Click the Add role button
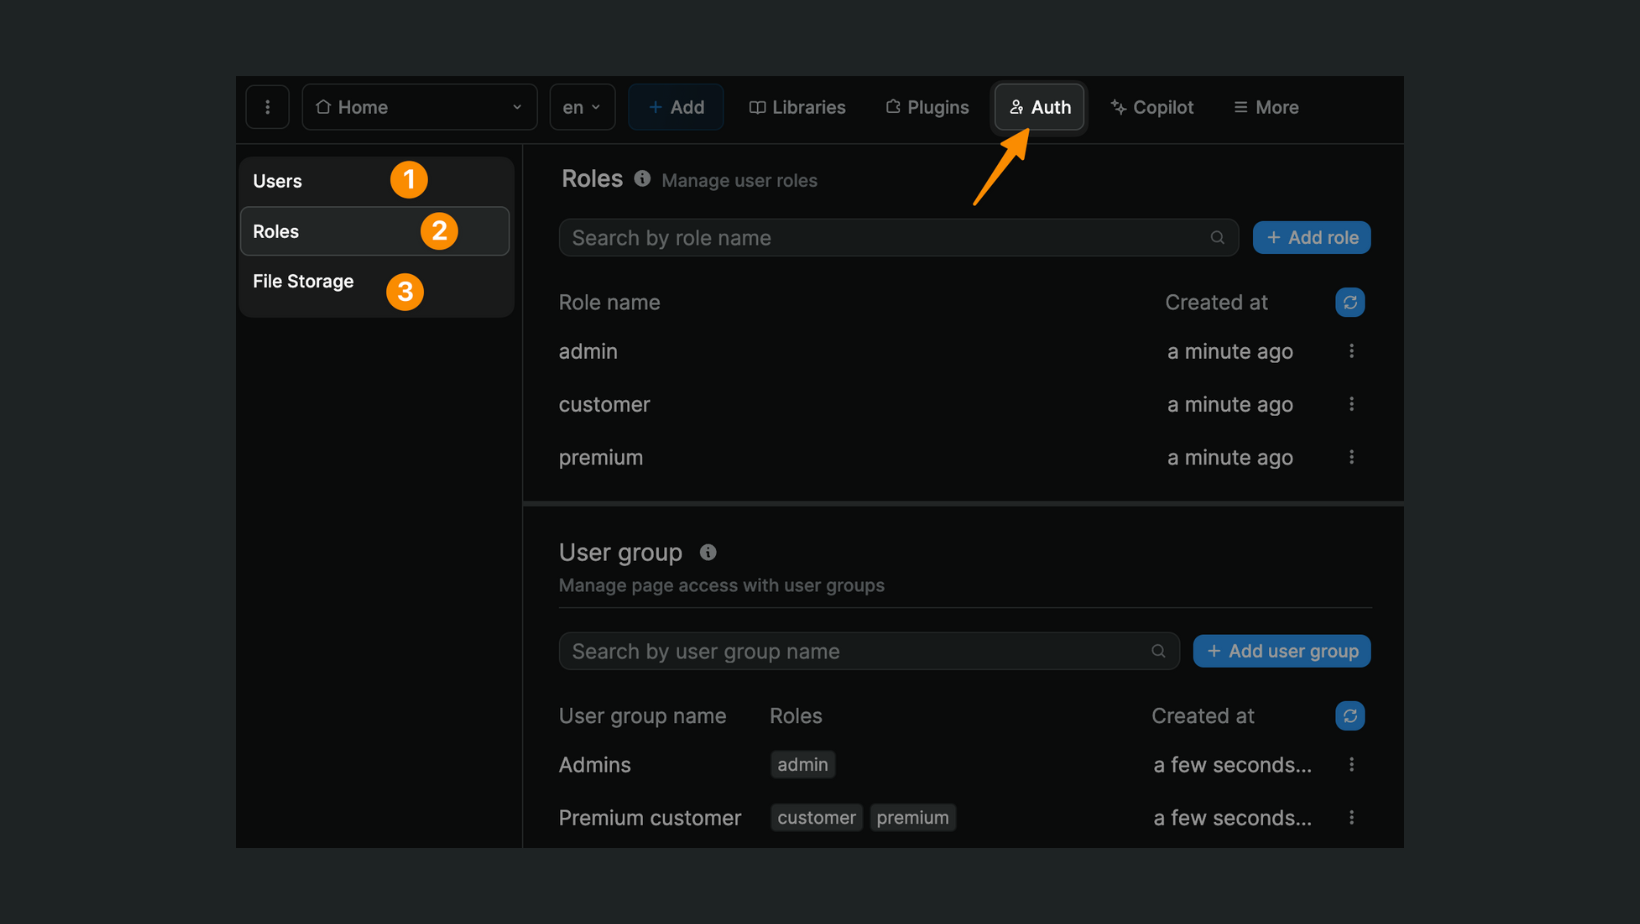Viewport: 1640px width, 924px height. [x=1311, y=237]
